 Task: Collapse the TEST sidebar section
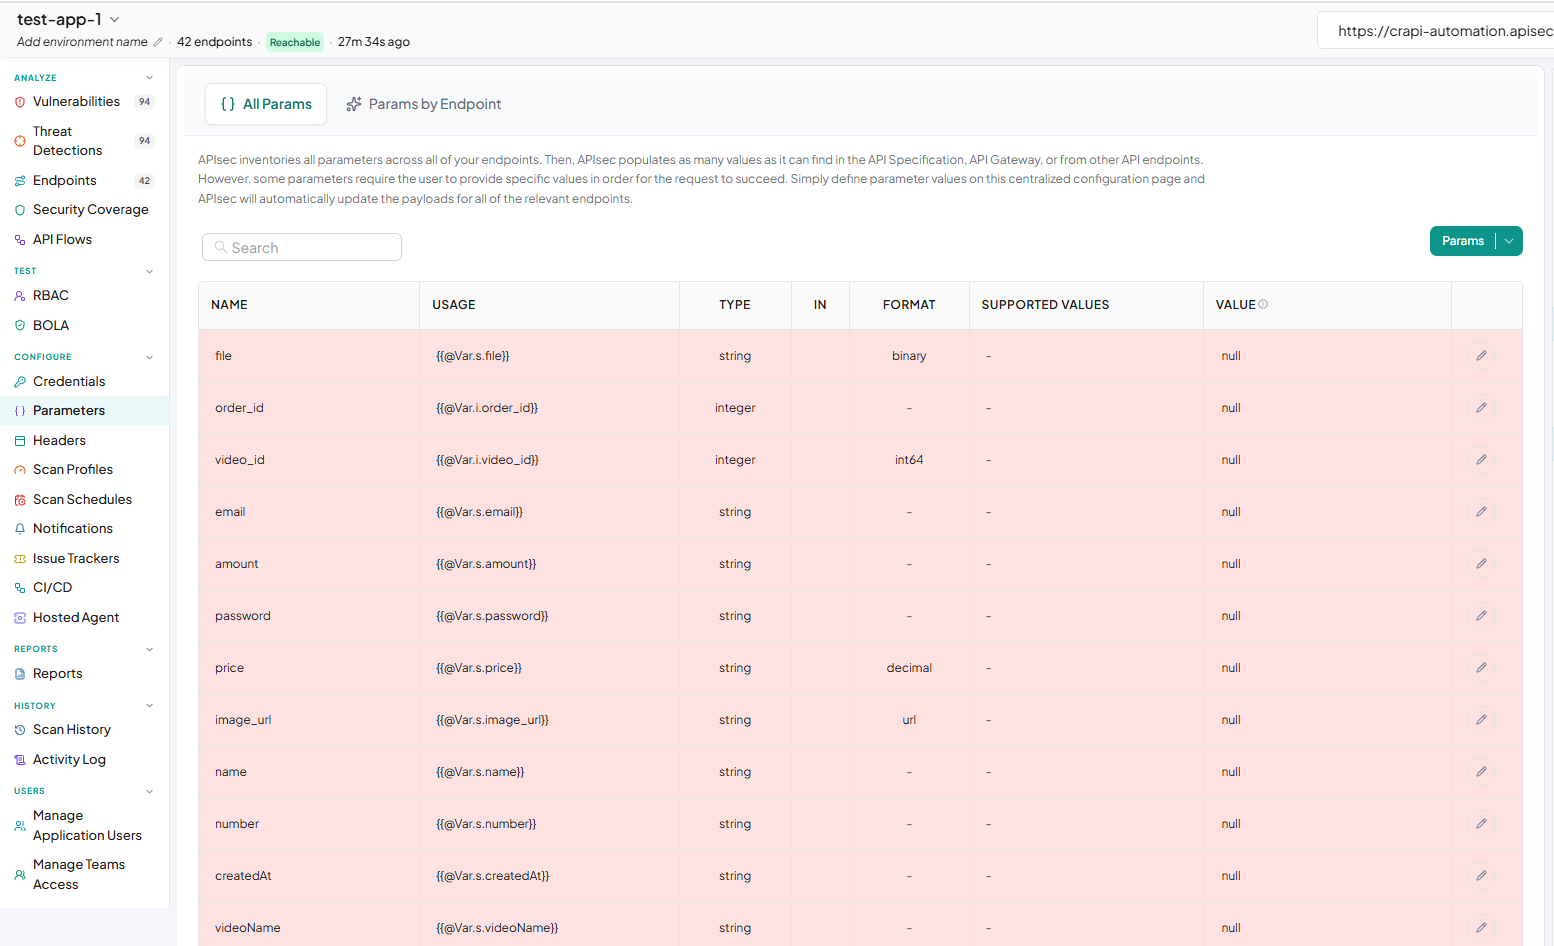point(149,271)
